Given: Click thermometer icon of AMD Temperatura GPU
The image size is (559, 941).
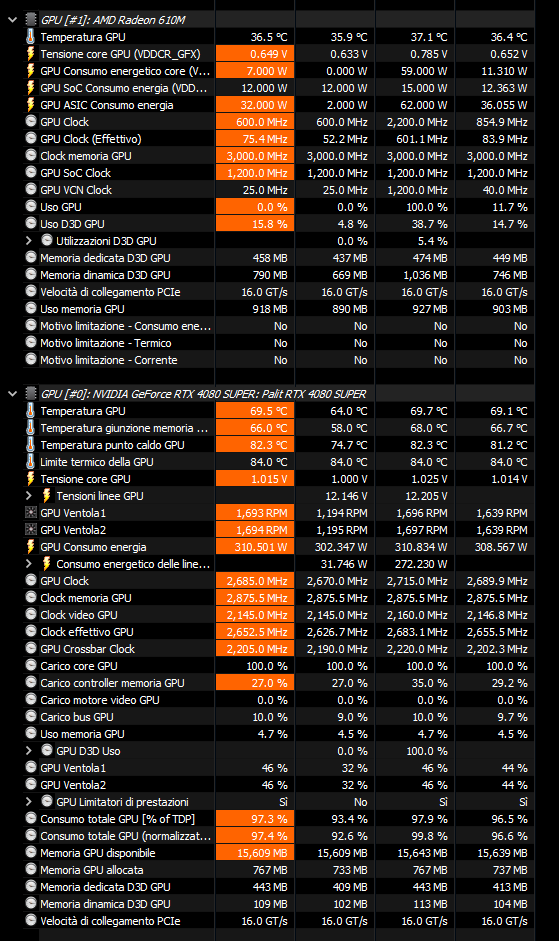Looking at the screenshot, I should click(x=31, y=37).
